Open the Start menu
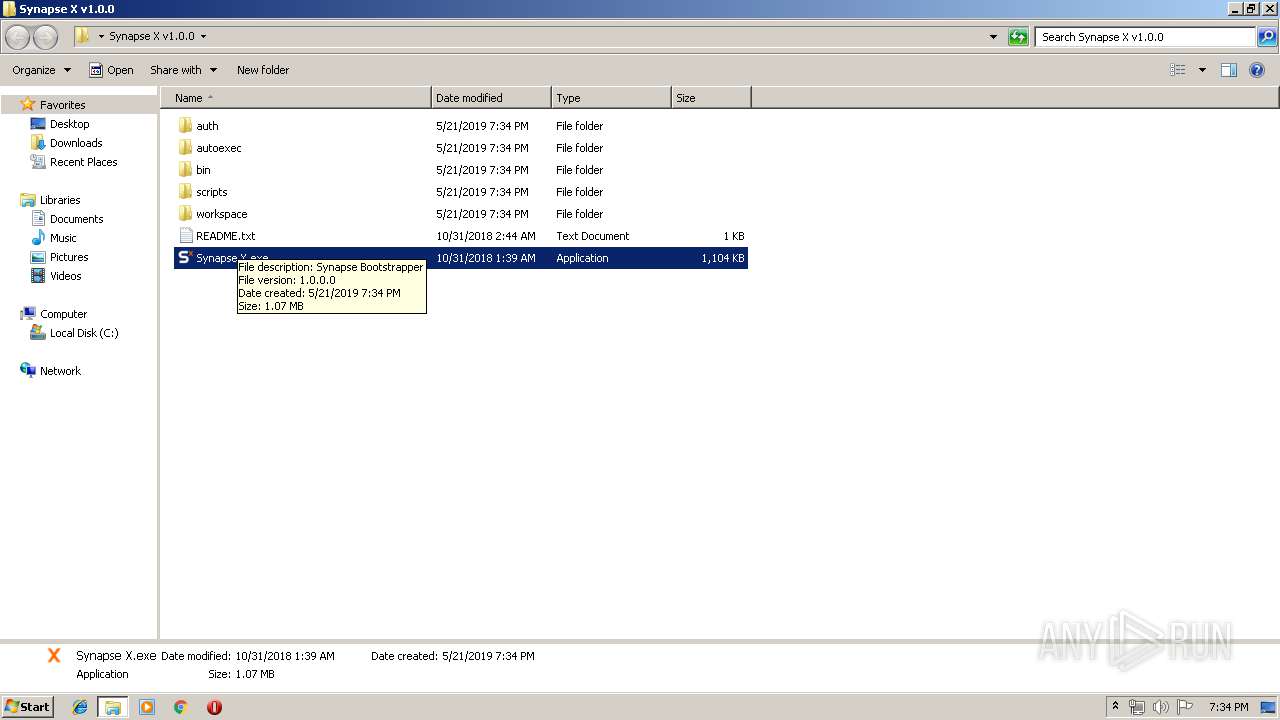 pos(27,707)
